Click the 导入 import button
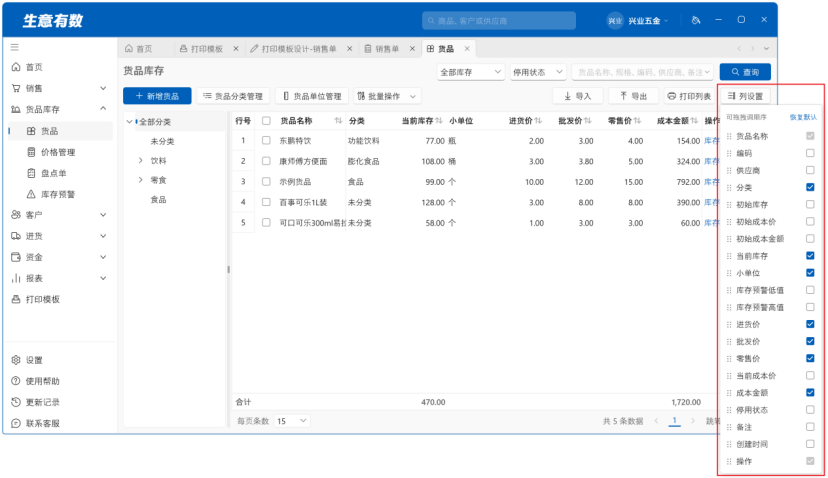 click(x=578, y=96)
